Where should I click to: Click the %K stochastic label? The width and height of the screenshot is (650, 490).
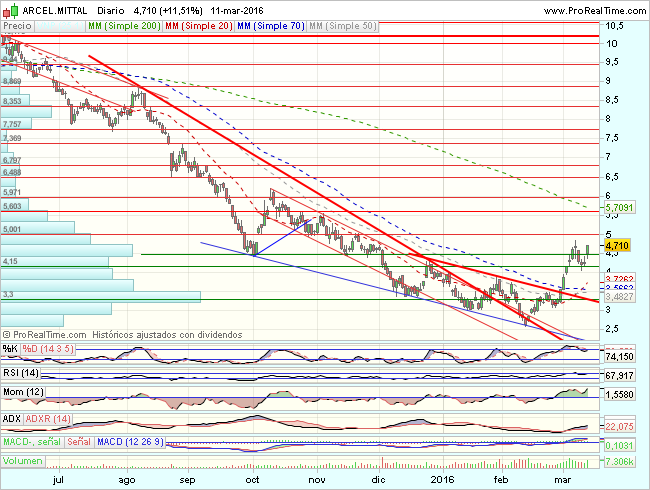tap(10, 349)
